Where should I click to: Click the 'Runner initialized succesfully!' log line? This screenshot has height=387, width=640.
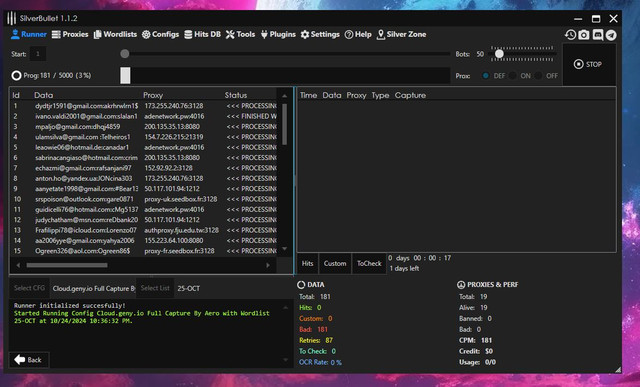click(x=70, y=305)
